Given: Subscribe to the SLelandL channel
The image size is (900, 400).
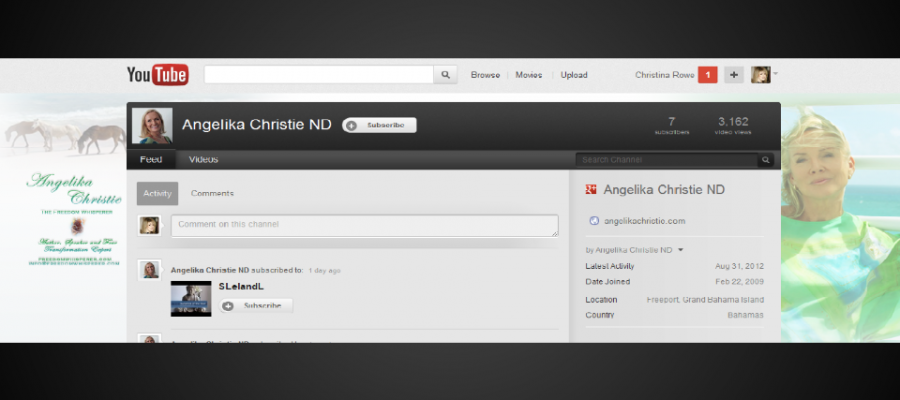Looking at the screenshot, I should tap(256, 306).
